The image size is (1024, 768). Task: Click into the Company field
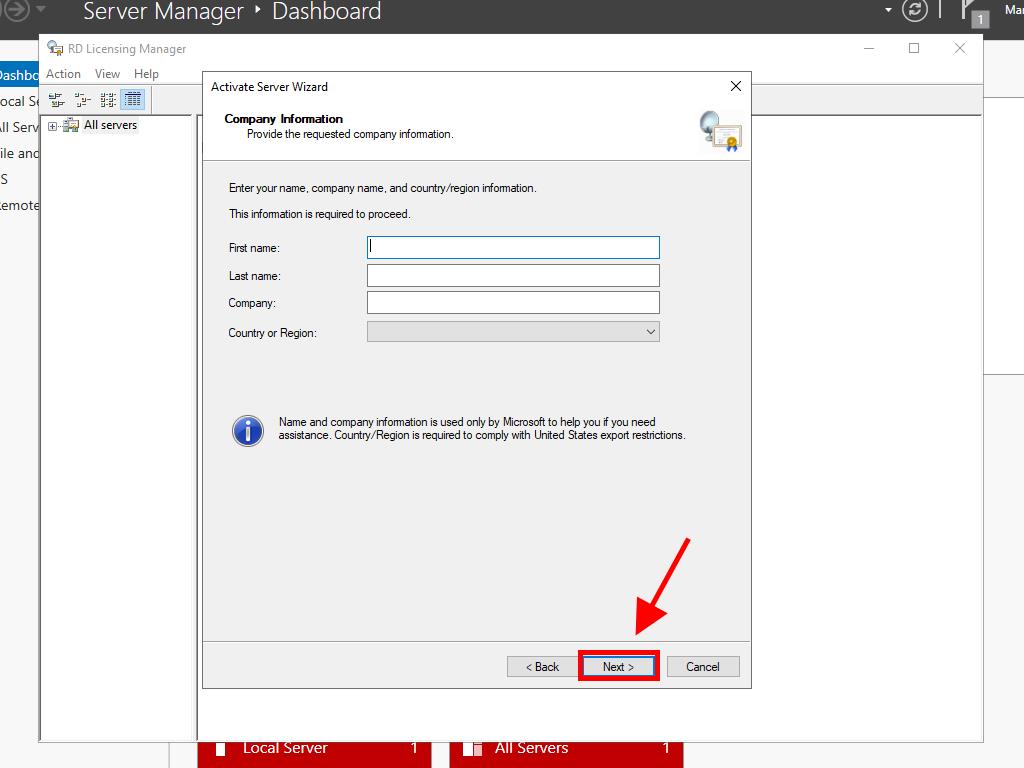coord(513,303)
